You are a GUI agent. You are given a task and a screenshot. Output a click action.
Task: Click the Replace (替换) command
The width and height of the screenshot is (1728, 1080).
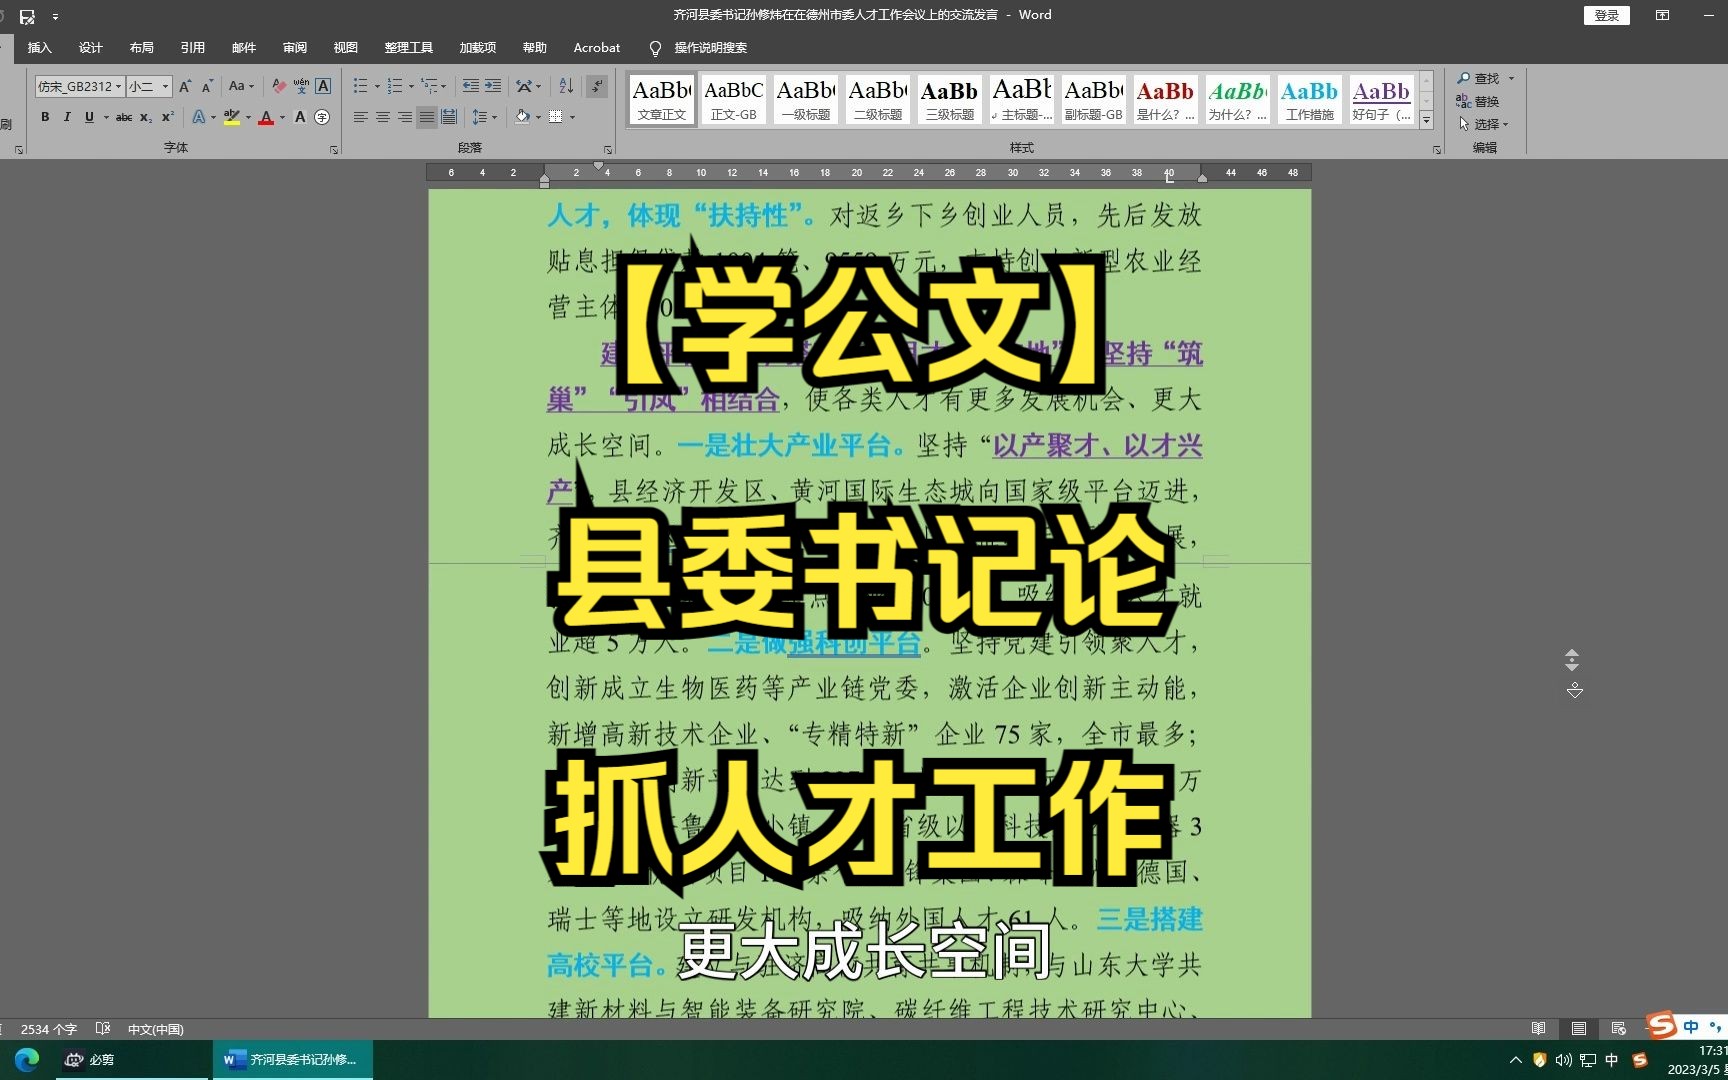[x=1478, y=101]
